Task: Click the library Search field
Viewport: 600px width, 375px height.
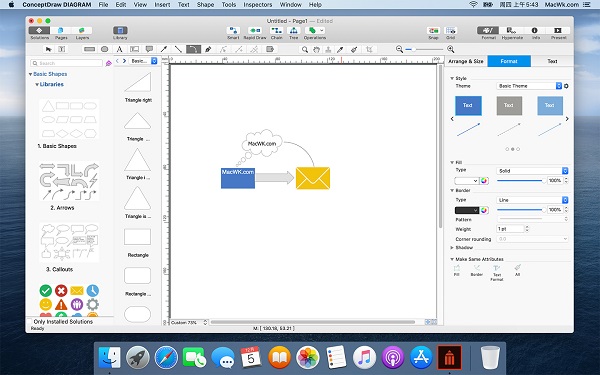Action: pyautogui.click(x=67, y=63)
